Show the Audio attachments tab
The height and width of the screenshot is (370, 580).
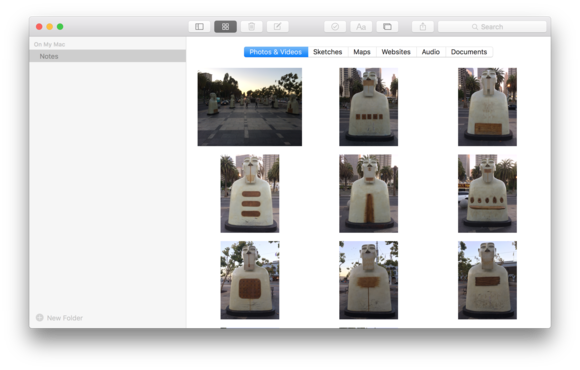pos(431,52)
